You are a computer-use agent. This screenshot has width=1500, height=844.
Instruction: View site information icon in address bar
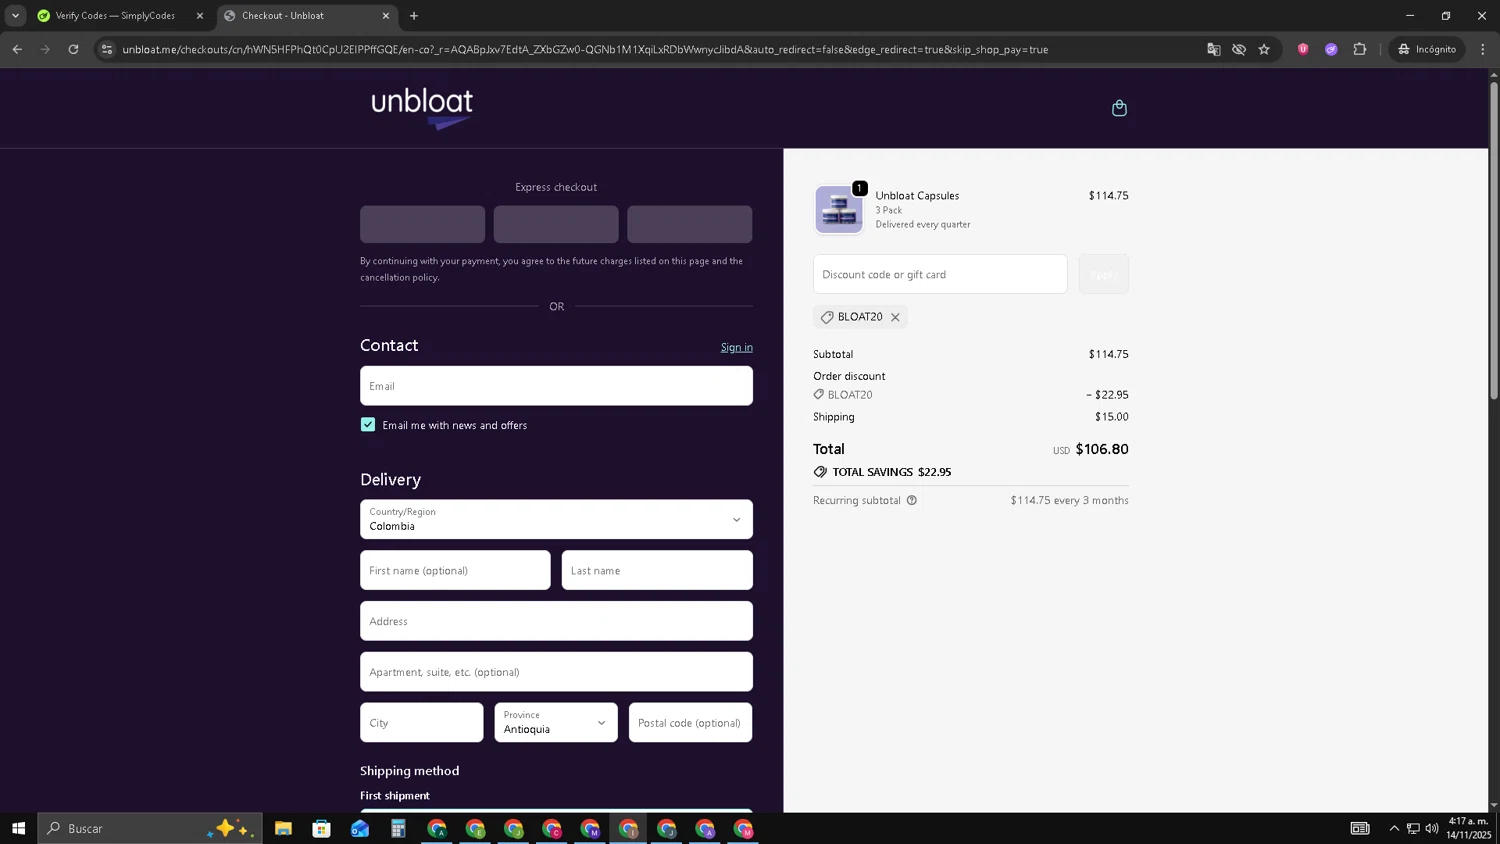pos(107,49)
